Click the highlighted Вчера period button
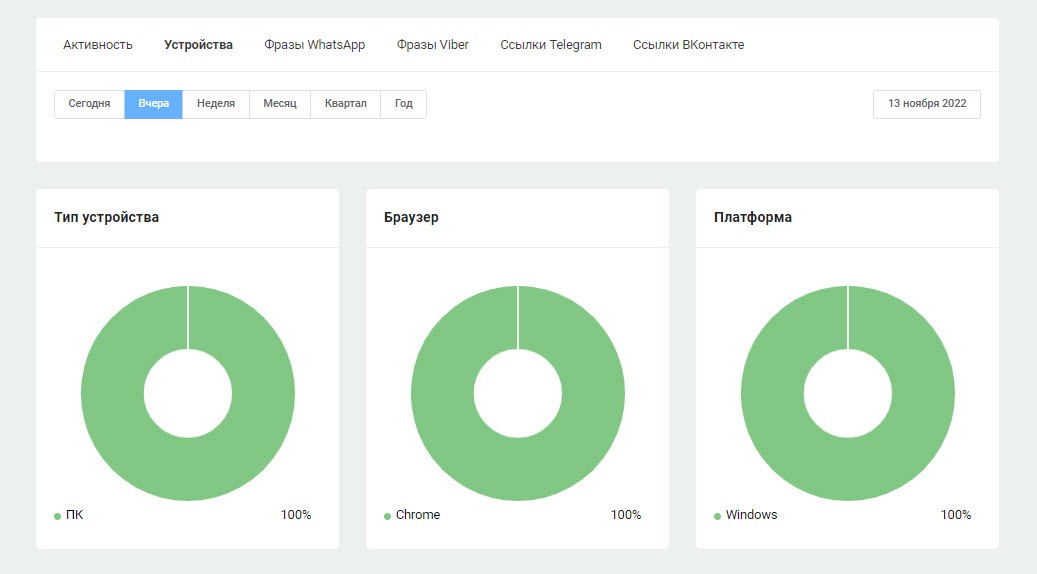Screen dimensions: 1037x574 click(x=153, y=104)
